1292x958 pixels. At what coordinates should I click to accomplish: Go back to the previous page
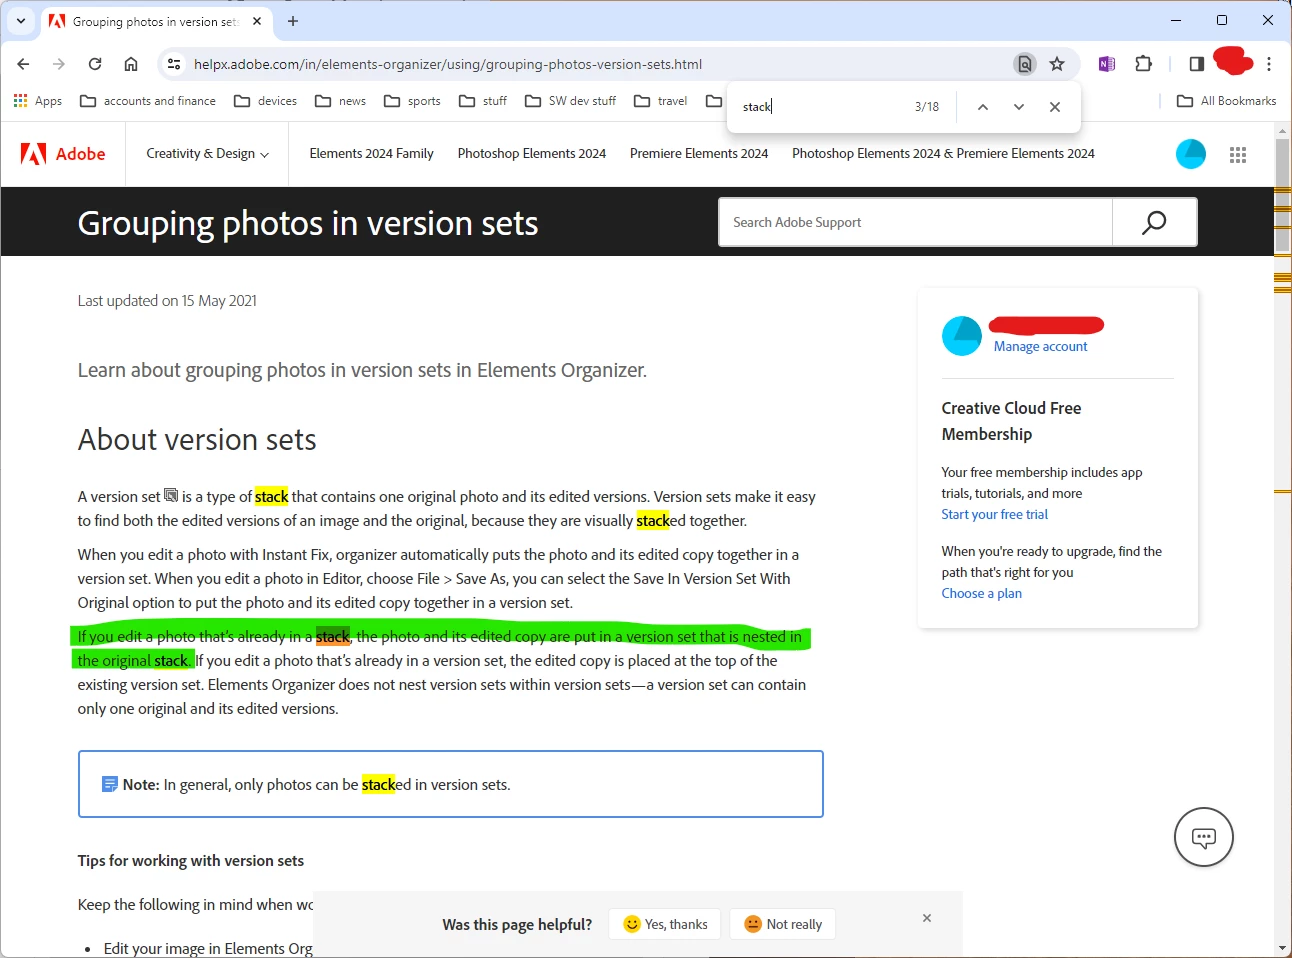[x=24, y=64]
